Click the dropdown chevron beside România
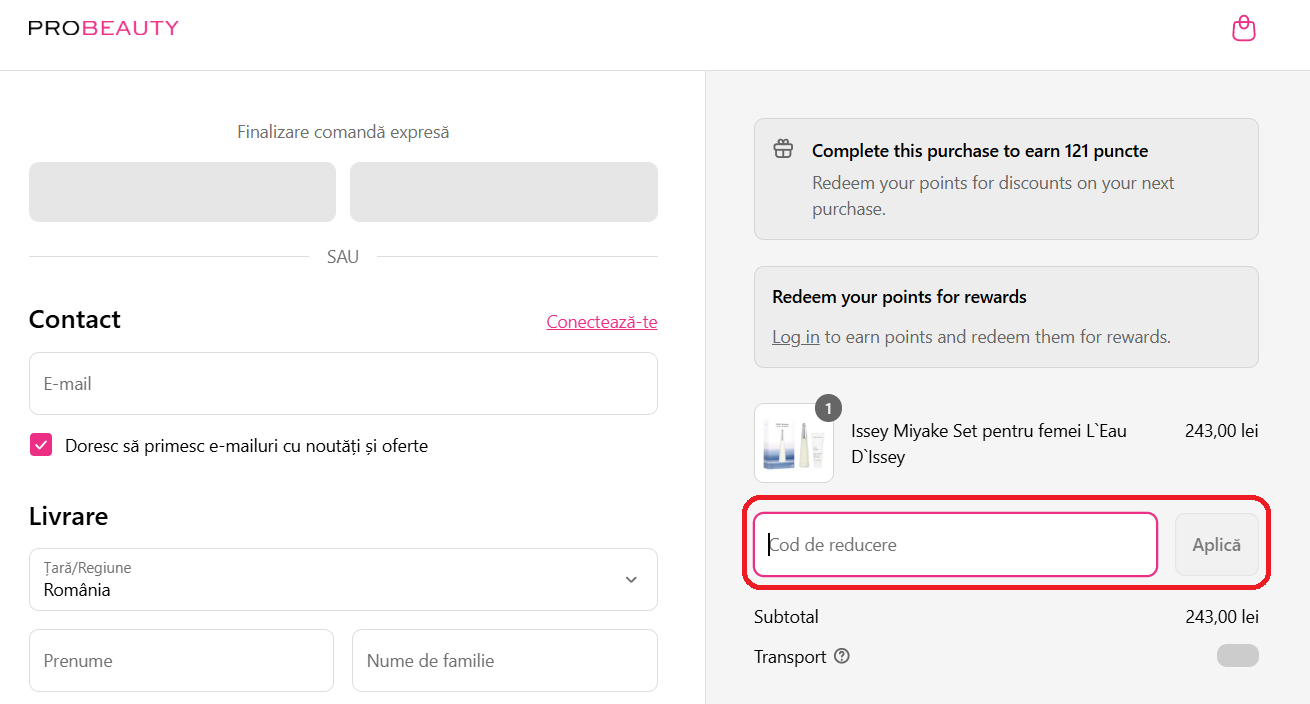This screenshot has height=704, width=1310. [x=631, y=580]
